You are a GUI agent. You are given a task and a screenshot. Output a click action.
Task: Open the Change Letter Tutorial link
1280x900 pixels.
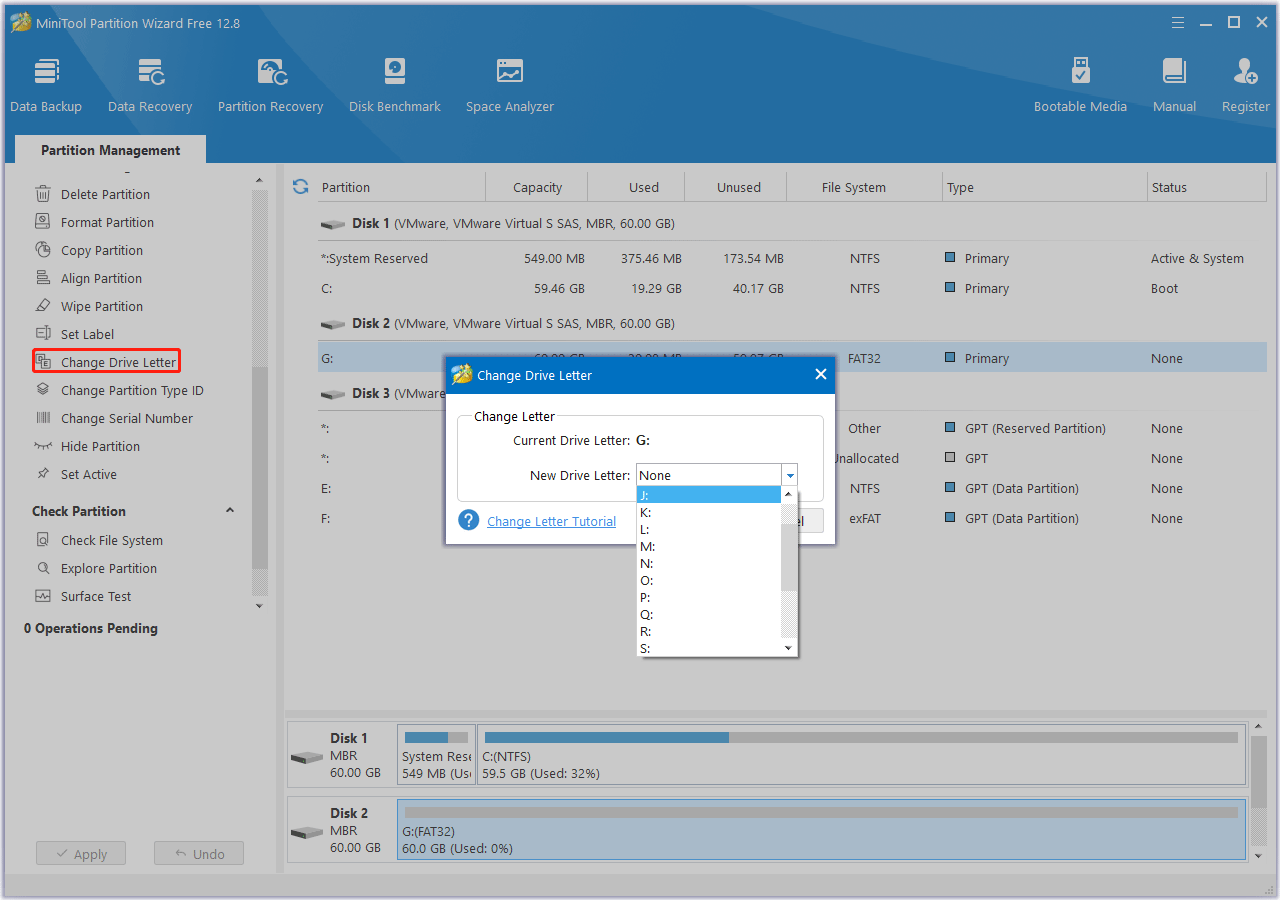[551, 521]
